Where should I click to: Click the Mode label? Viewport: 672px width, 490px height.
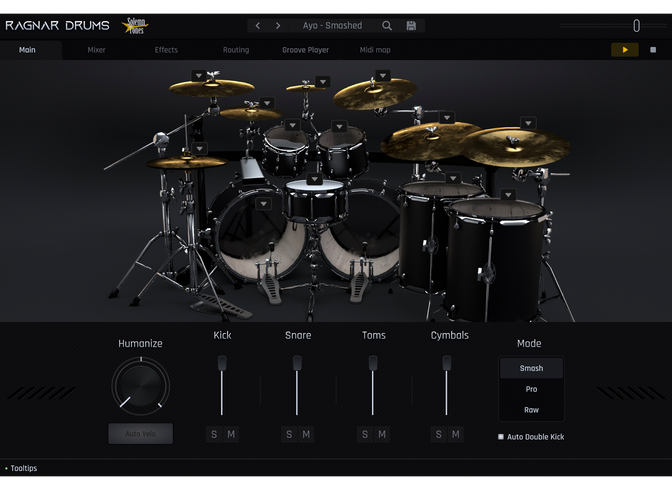pyautogui.click(x=529, y=343)
